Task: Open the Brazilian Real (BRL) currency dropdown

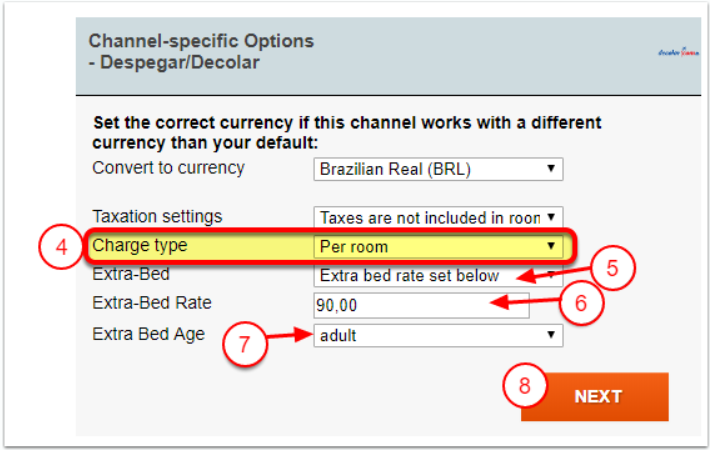Action: (x=438, y=169)
